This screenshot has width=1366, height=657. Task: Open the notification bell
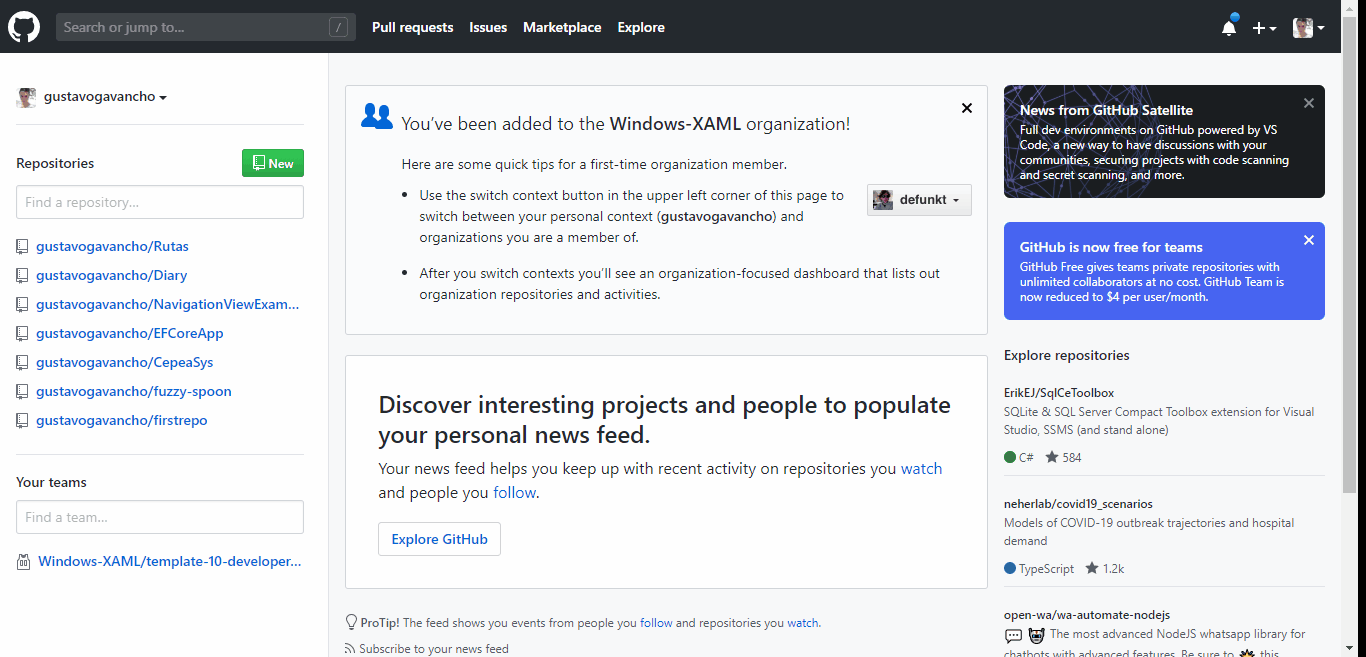1229,27
